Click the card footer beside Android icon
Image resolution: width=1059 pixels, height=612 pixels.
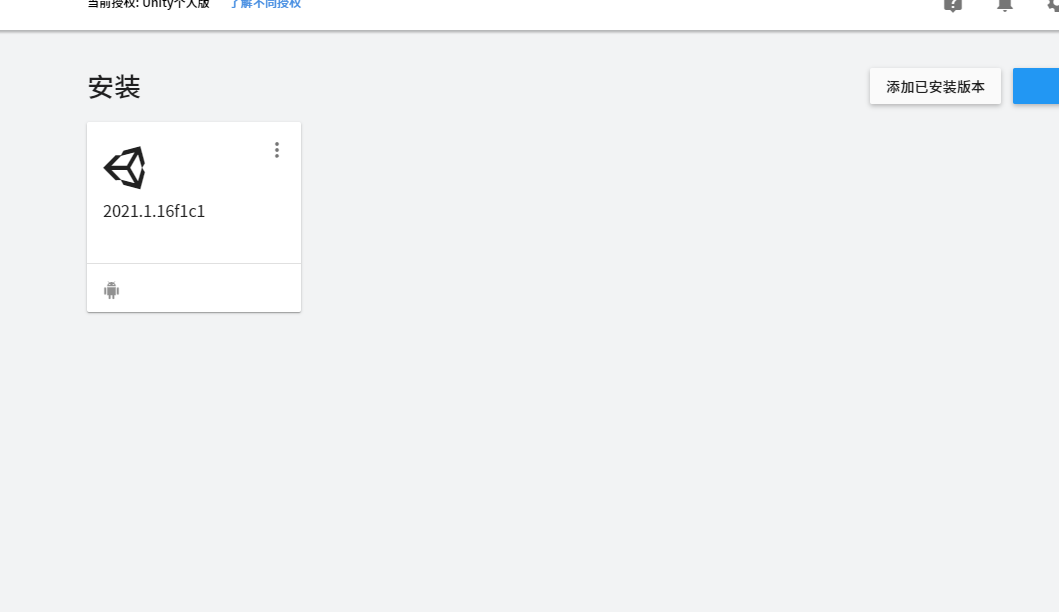pos(194,288)
